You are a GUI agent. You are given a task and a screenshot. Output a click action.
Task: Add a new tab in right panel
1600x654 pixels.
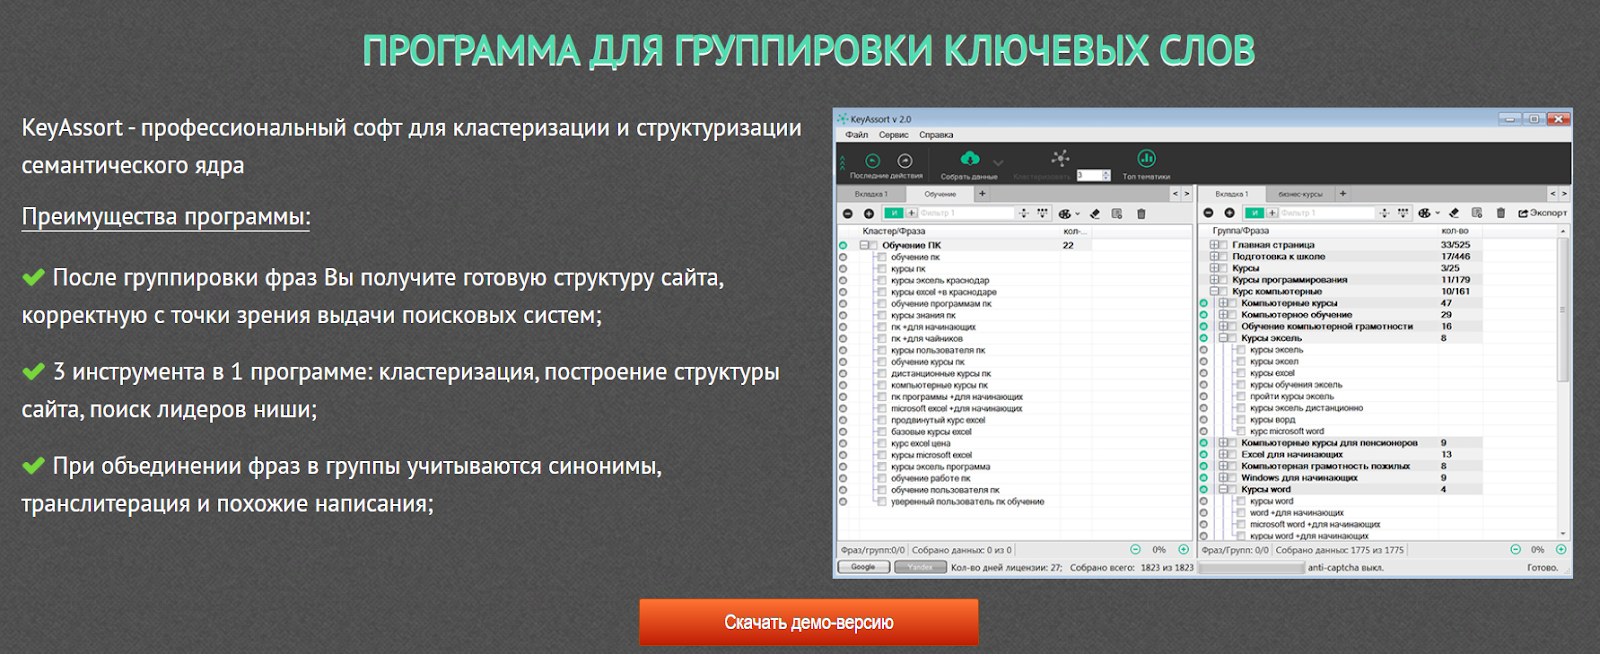(x=1343, y=194)
